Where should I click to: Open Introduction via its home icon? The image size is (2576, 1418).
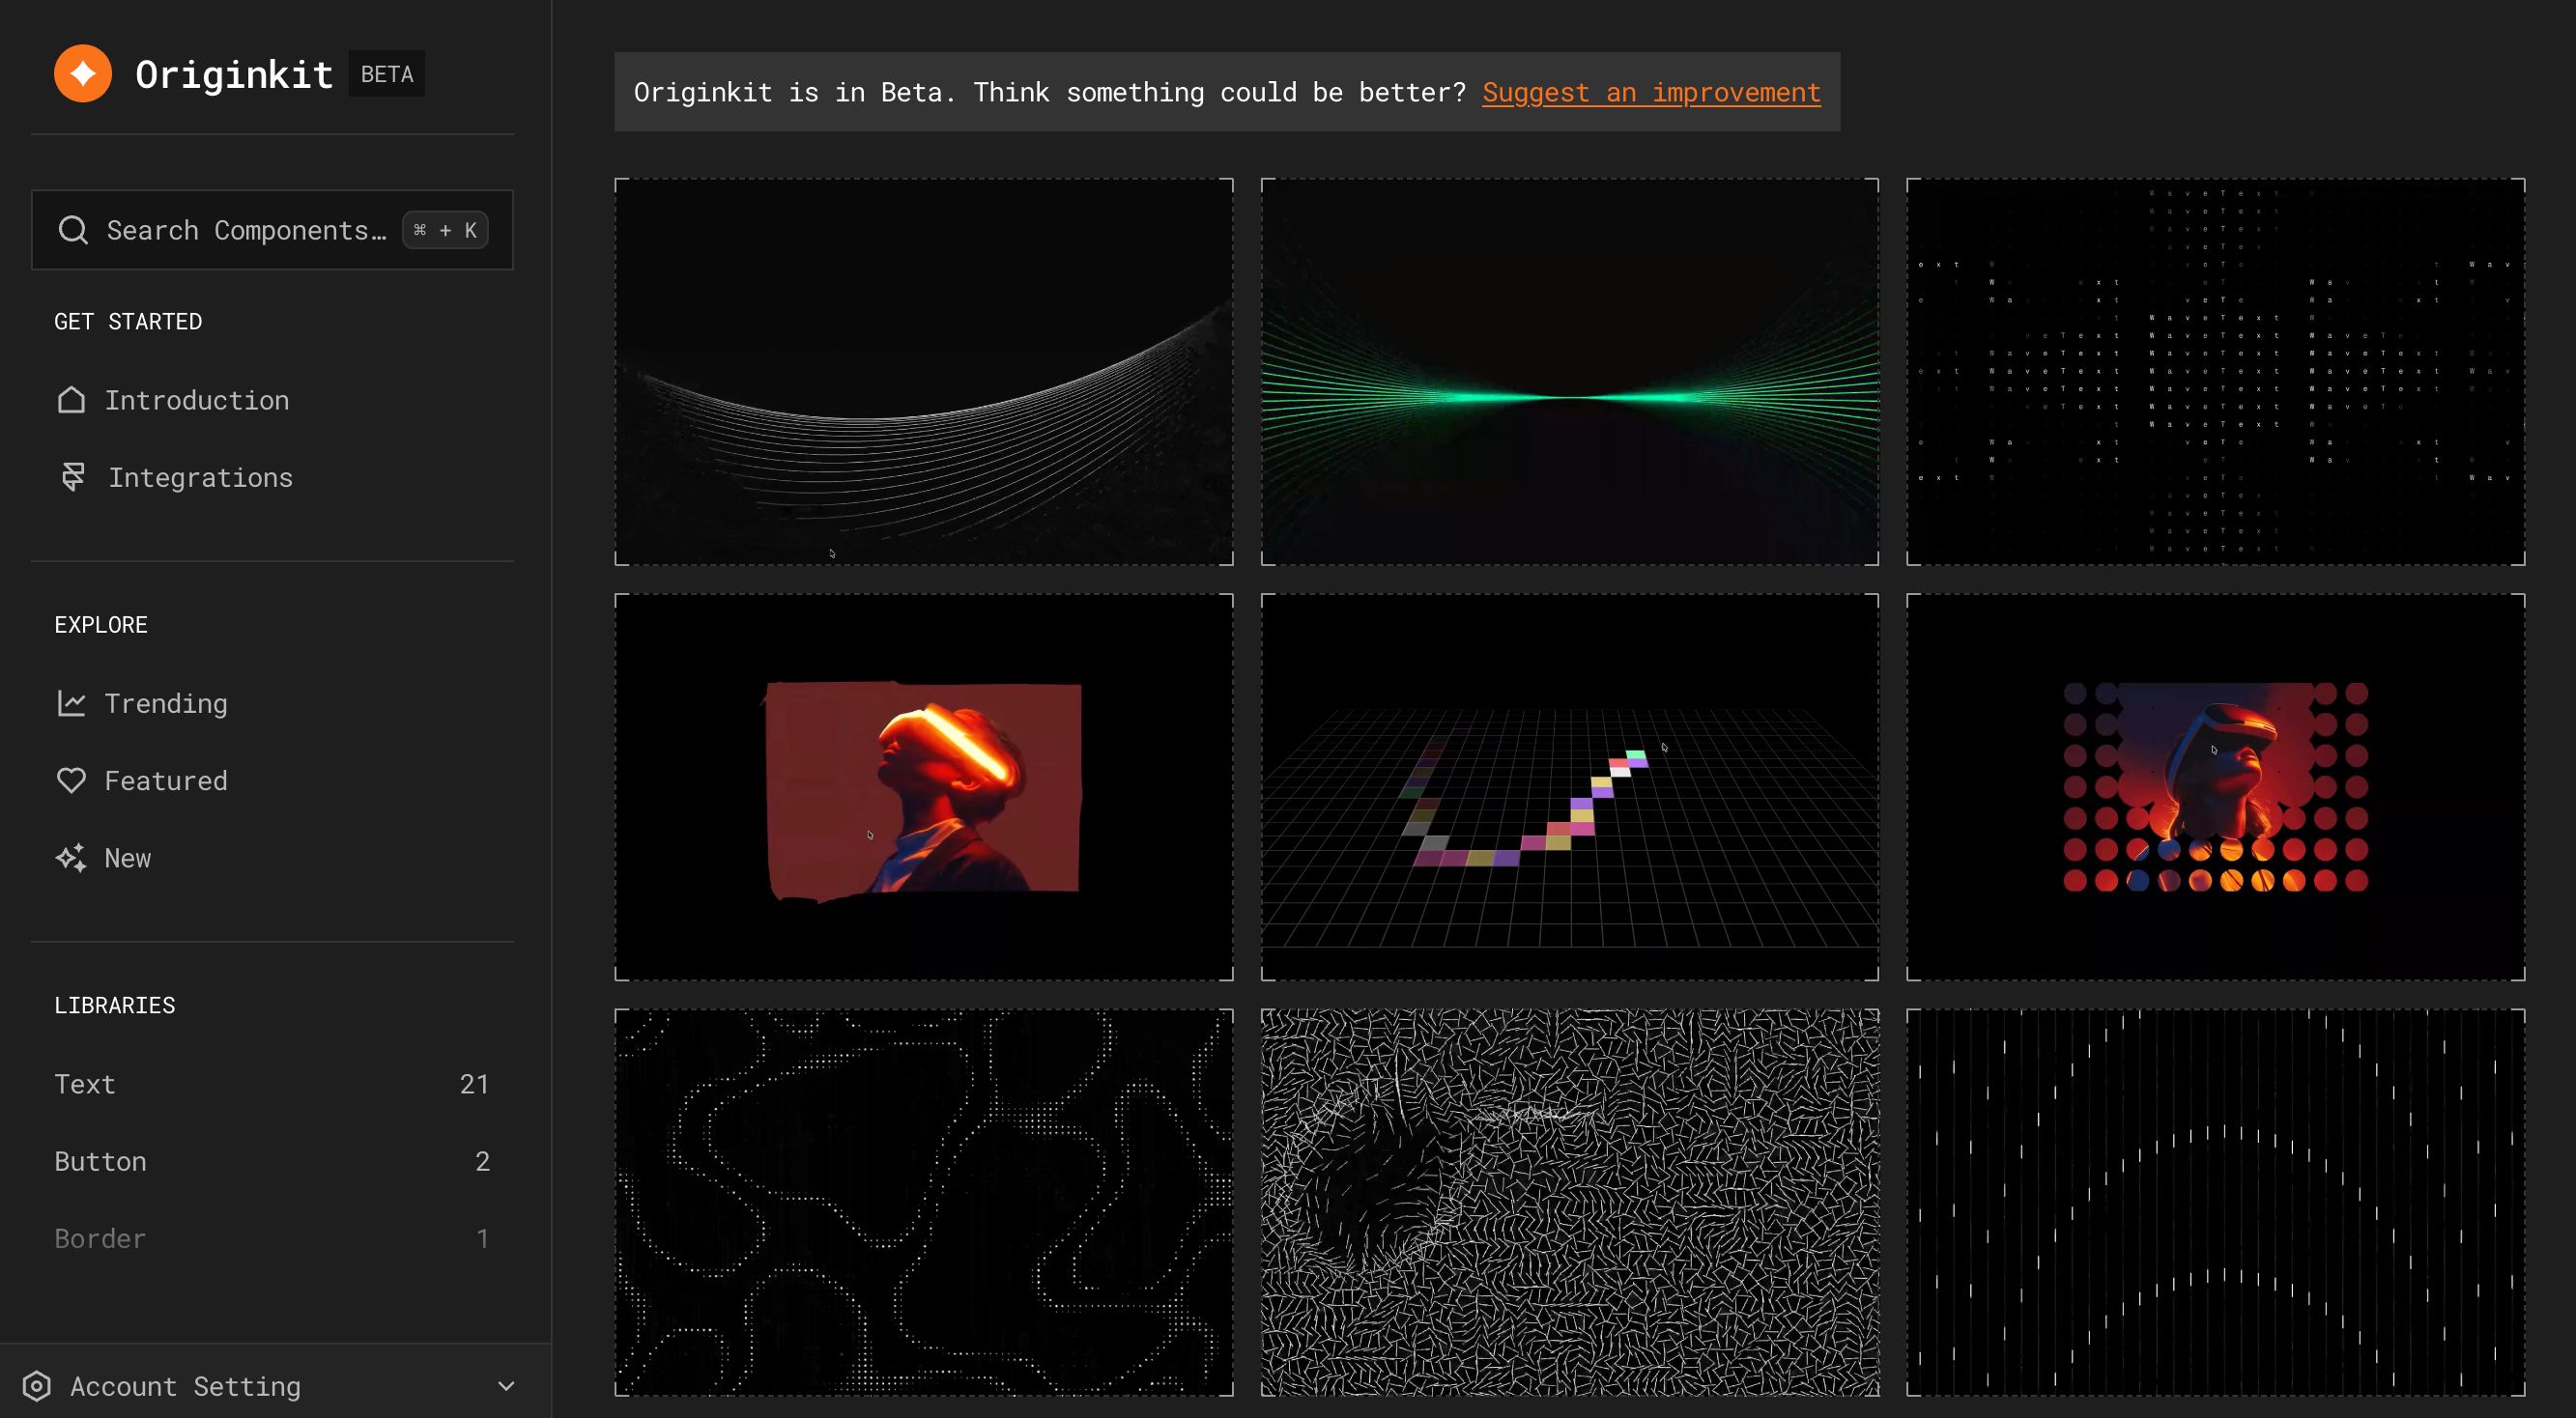(71, 400)
